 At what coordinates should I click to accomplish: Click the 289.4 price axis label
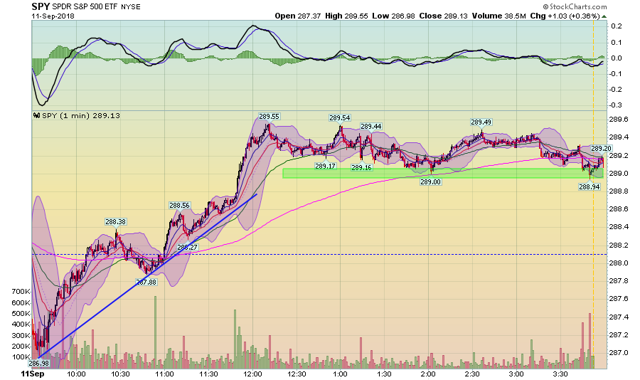pos(618,138)
